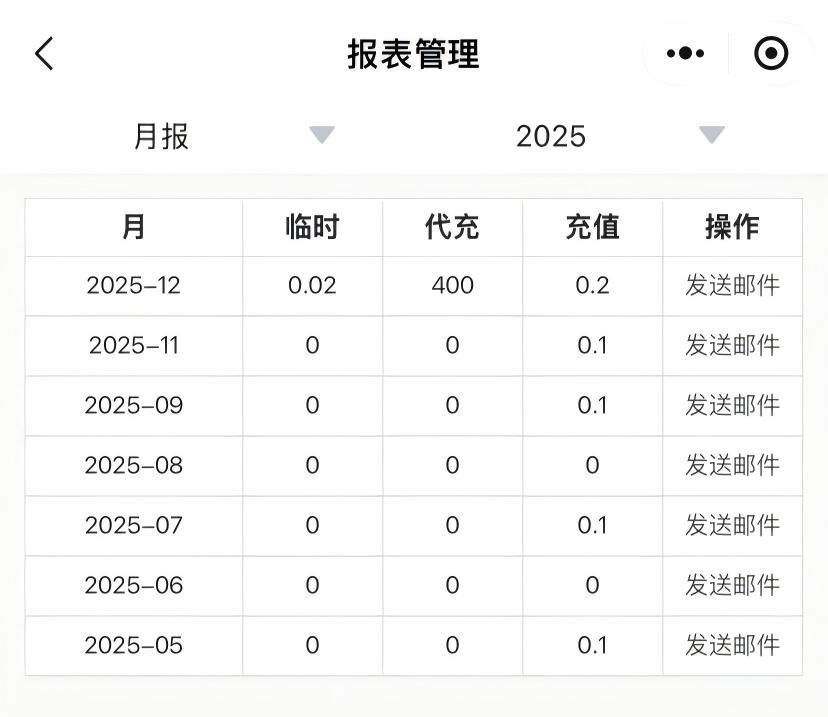Click the 充值 column header

pyautogui.click(x=591, y=227)
